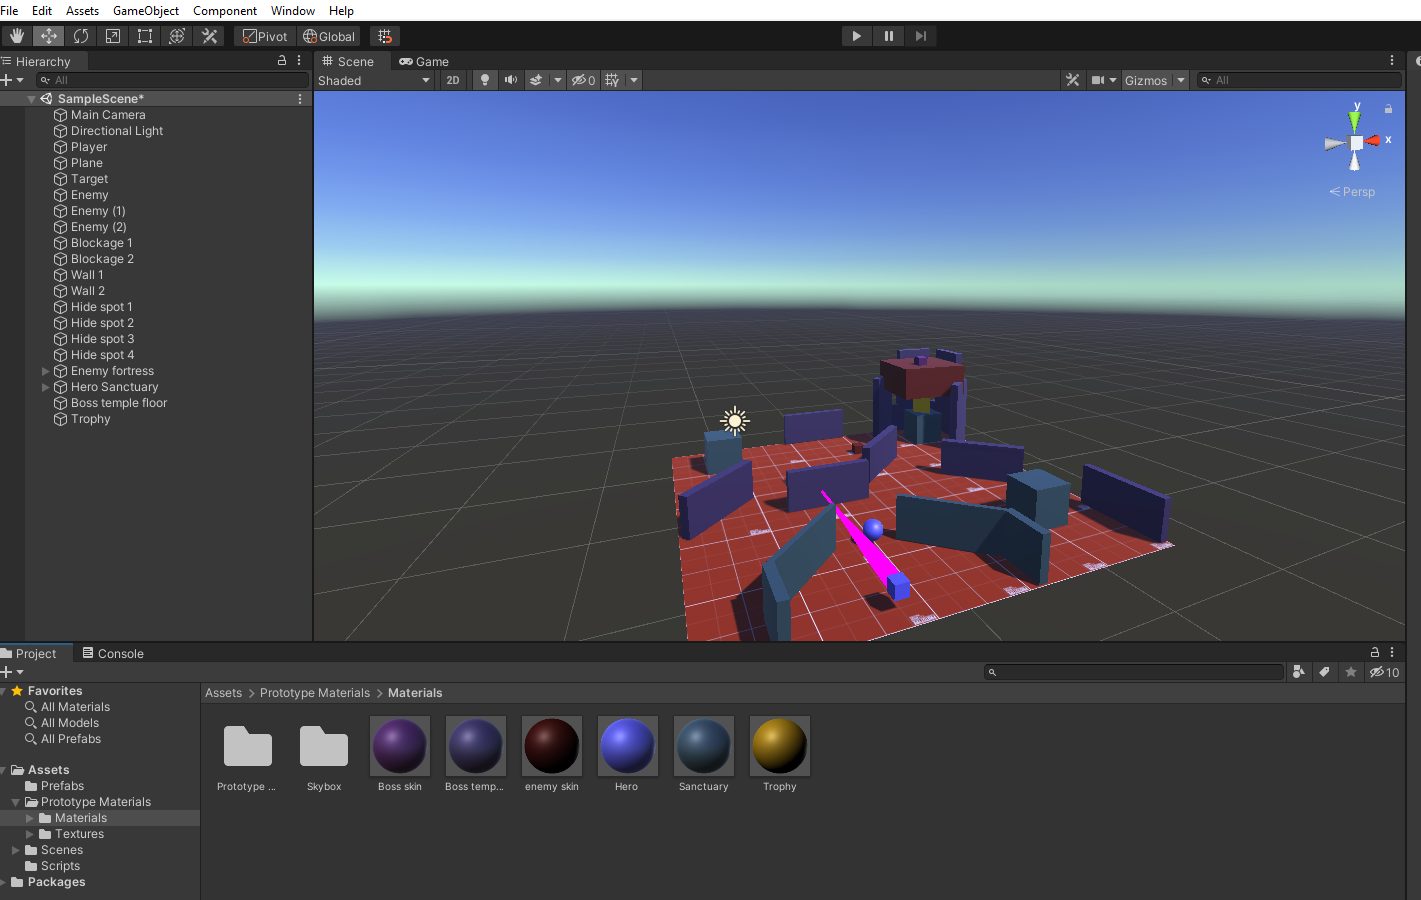Toggle scene lighting

[x=485, y=80]
